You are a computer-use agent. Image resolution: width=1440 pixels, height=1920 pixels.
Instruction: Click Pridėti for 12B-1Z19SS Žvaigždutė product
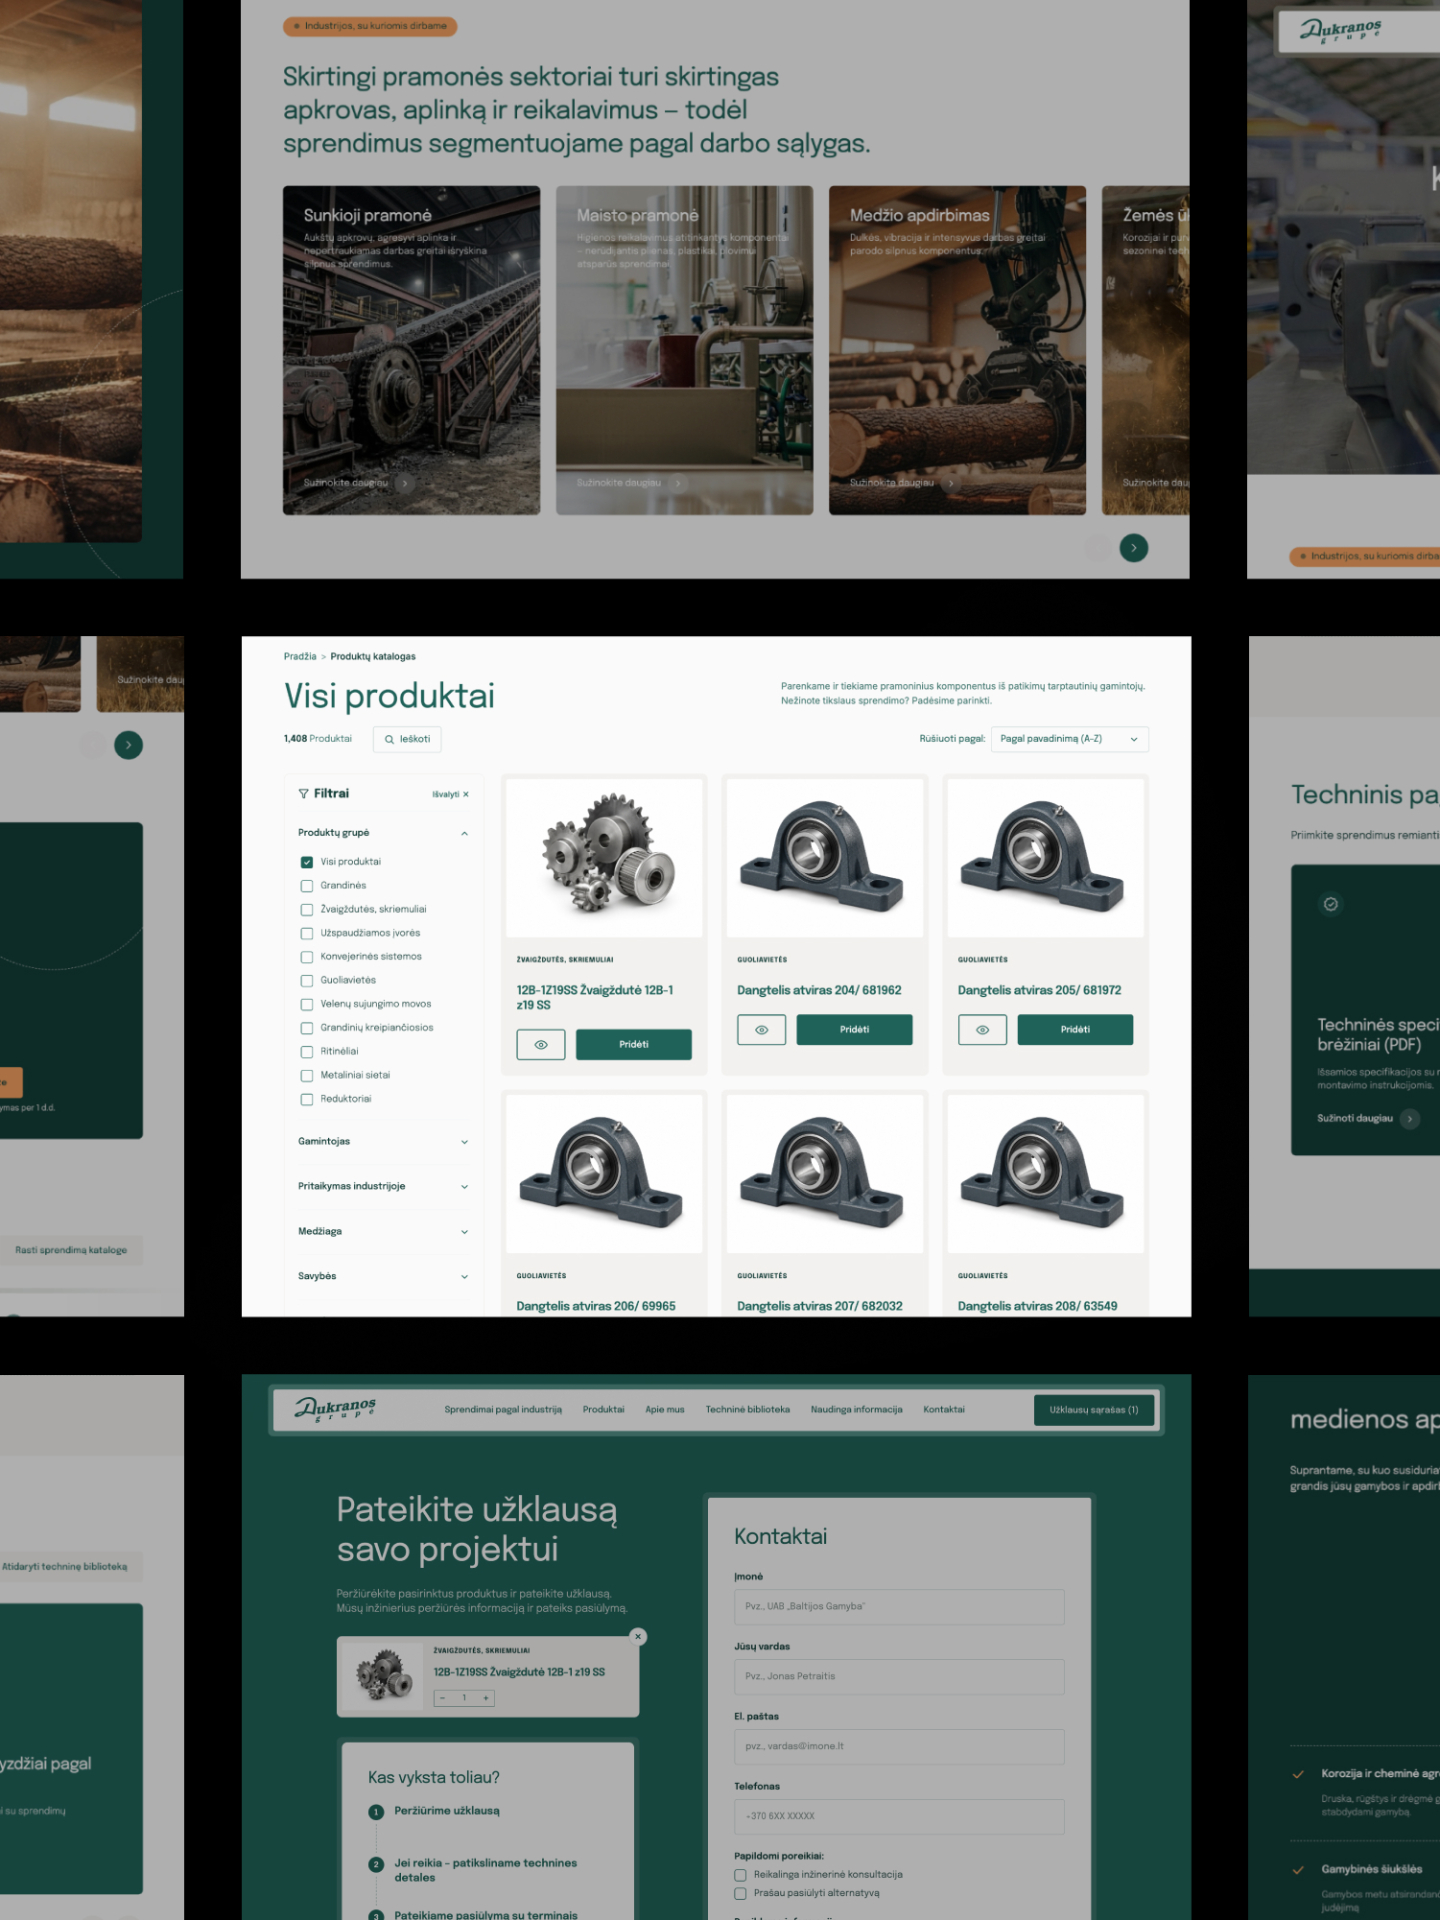[634, 1045]
